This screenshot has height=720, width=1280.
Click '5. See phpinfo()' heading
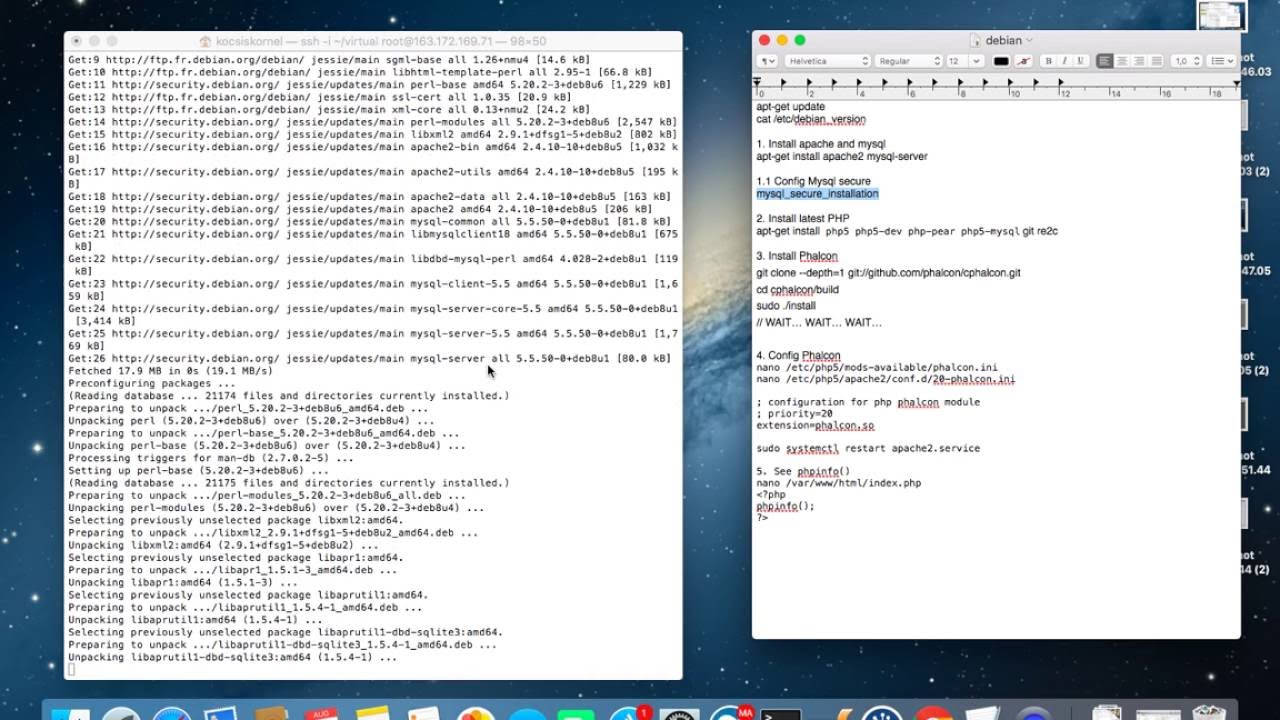click(x=803, y=471)
